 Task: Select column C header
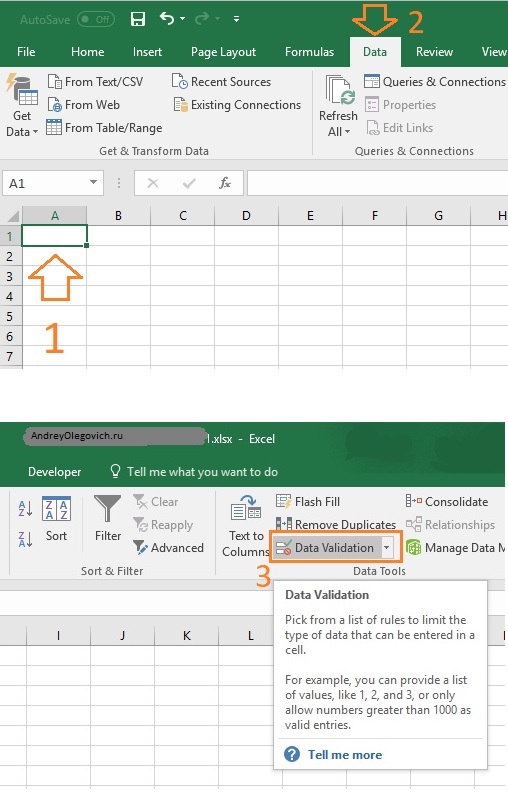coord(183,216)
